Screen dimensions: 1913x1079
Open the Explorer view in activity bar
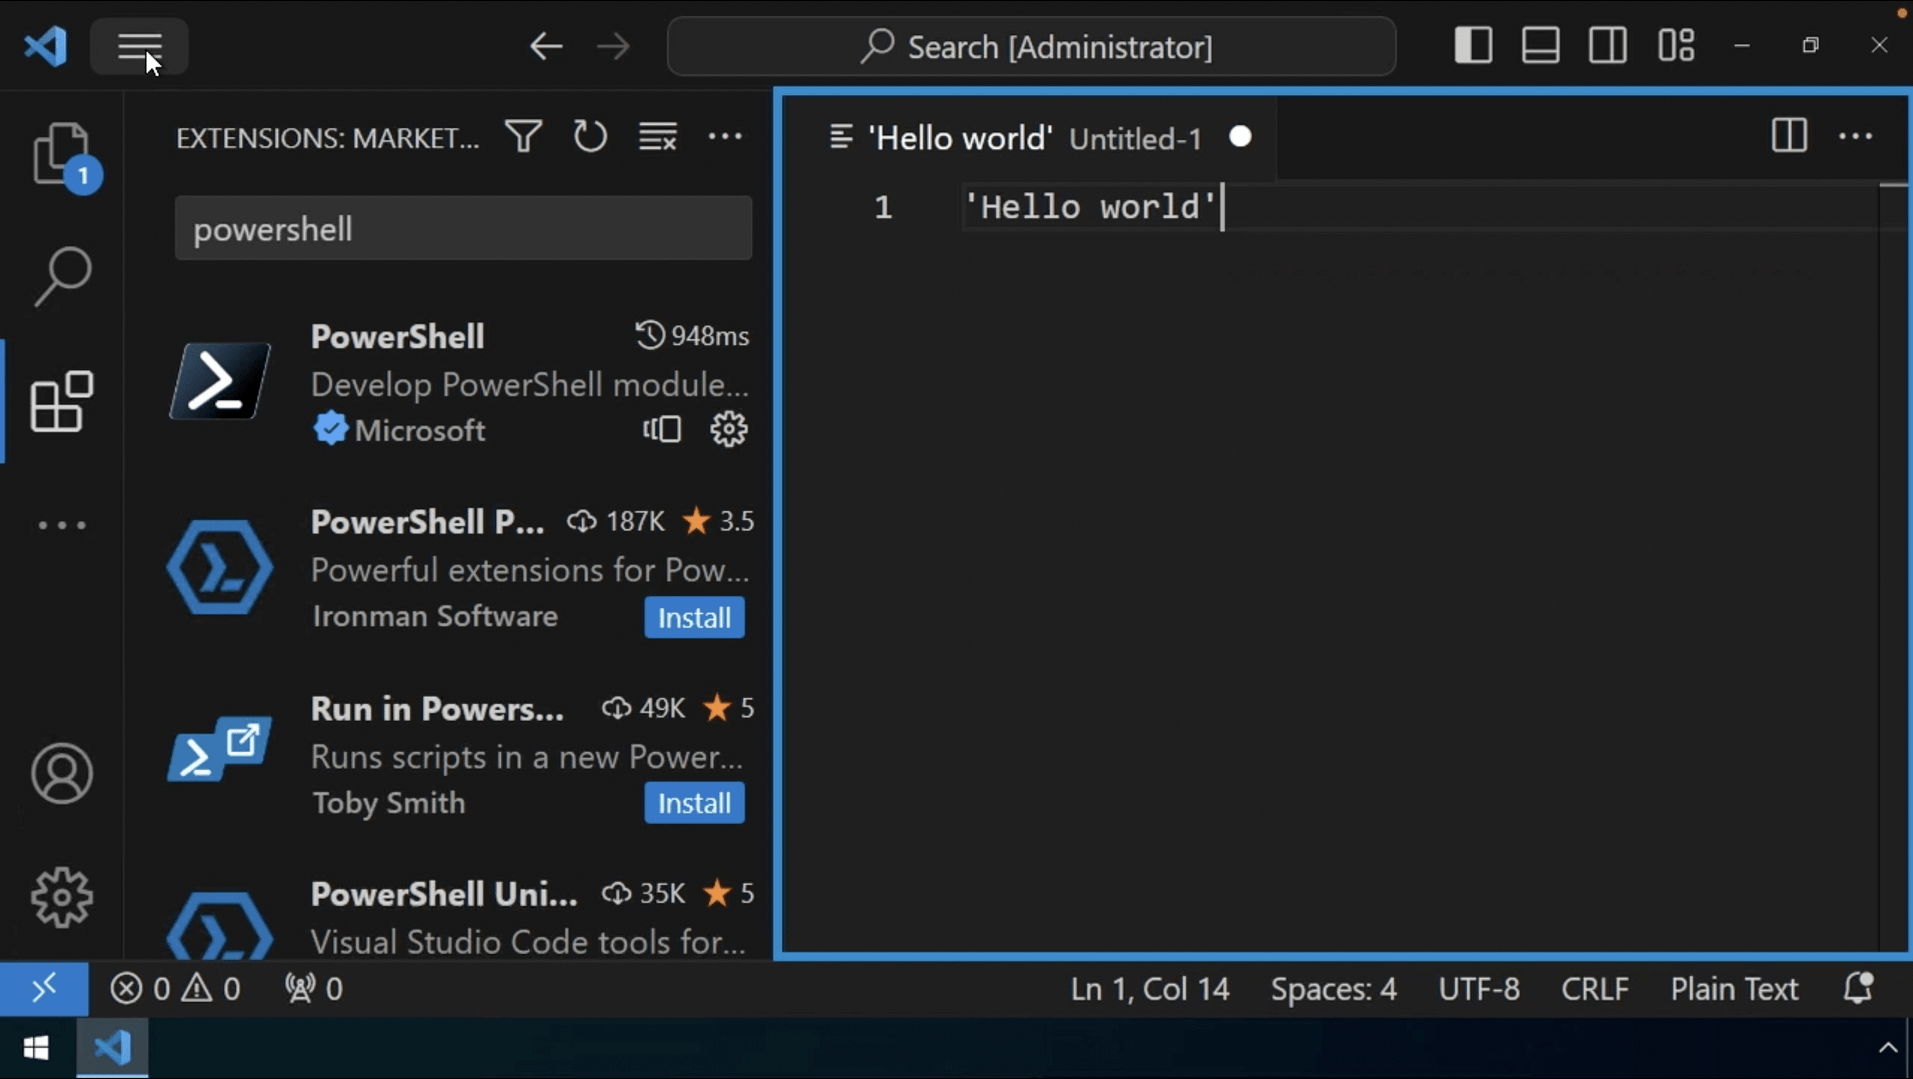coord(62,155)
